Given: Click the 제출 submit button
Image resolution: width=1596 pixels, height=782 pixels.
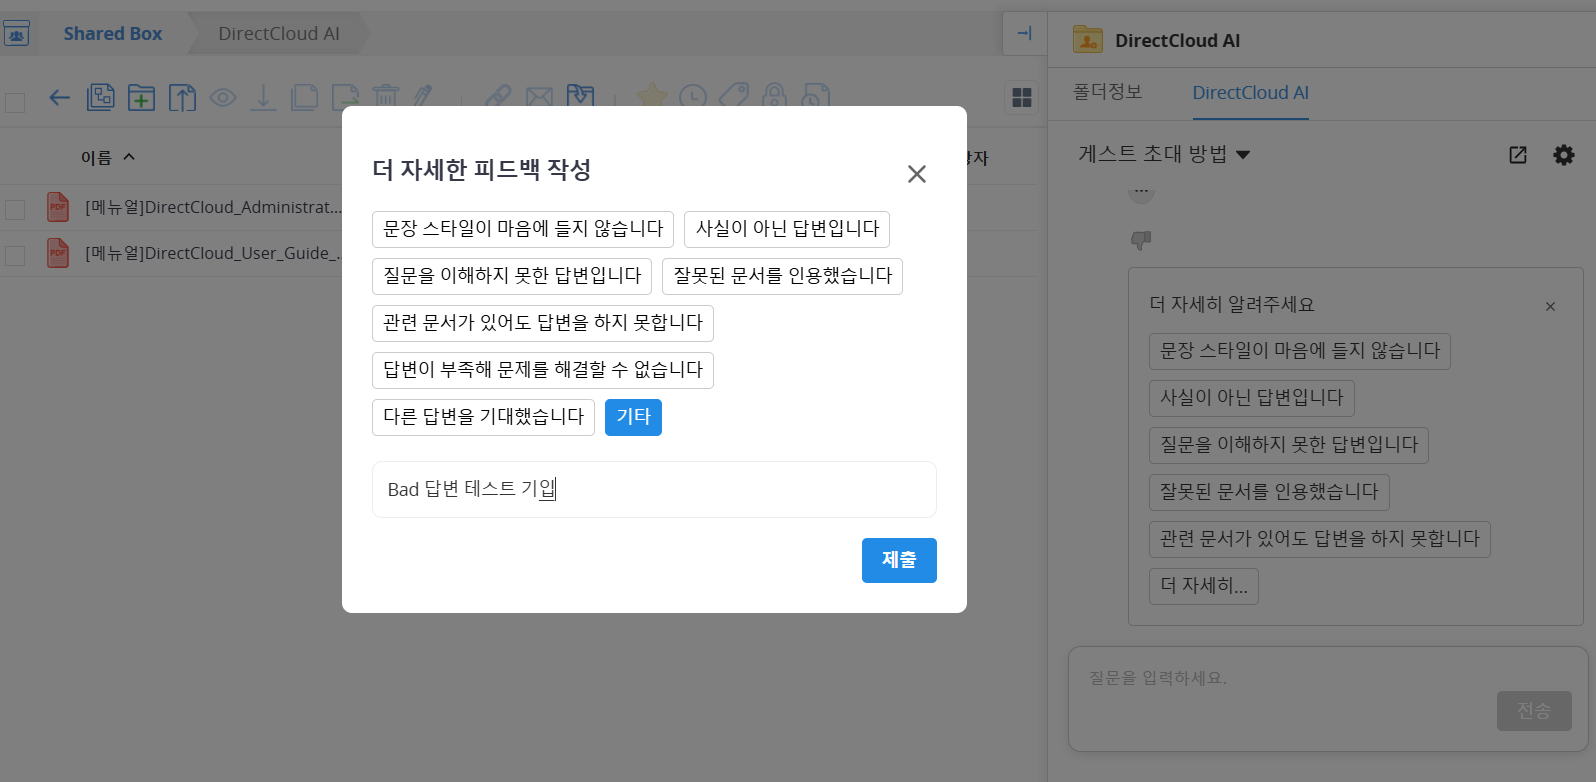Looking at the screenshot, I should click(898, 560).
